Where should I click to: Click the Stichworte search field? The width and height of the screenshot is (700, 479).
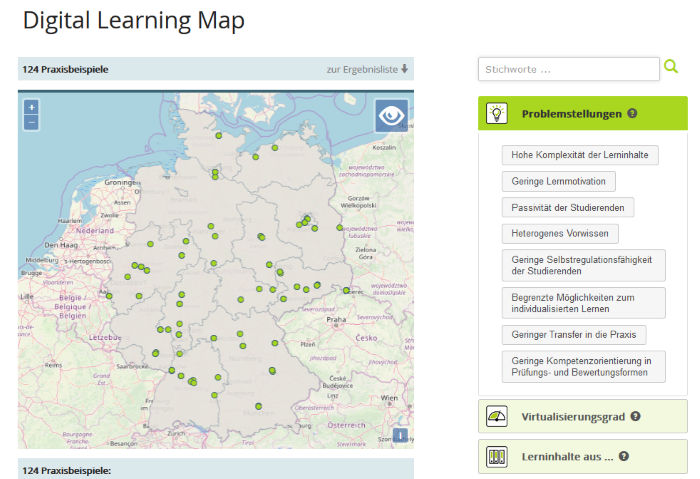tap(568, 69)
